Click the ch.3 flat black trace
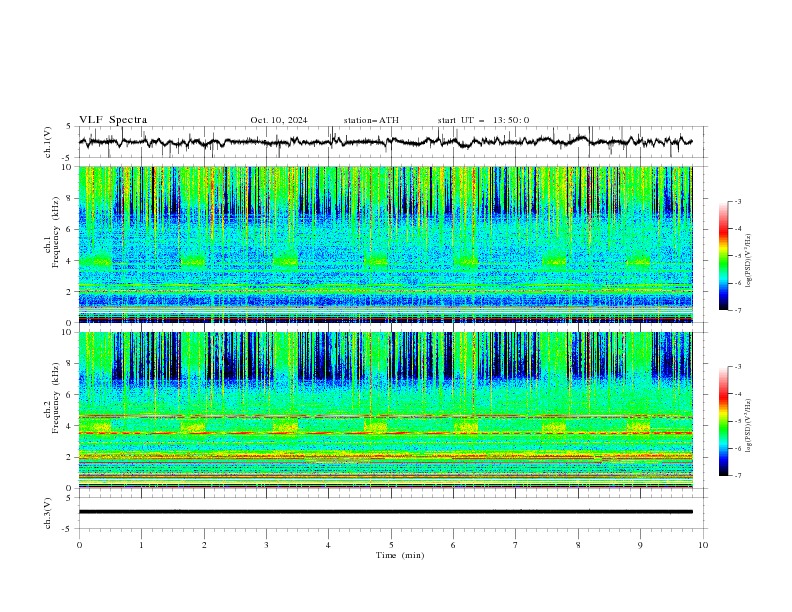Screen dimensions: 792x612 point(385,512)
